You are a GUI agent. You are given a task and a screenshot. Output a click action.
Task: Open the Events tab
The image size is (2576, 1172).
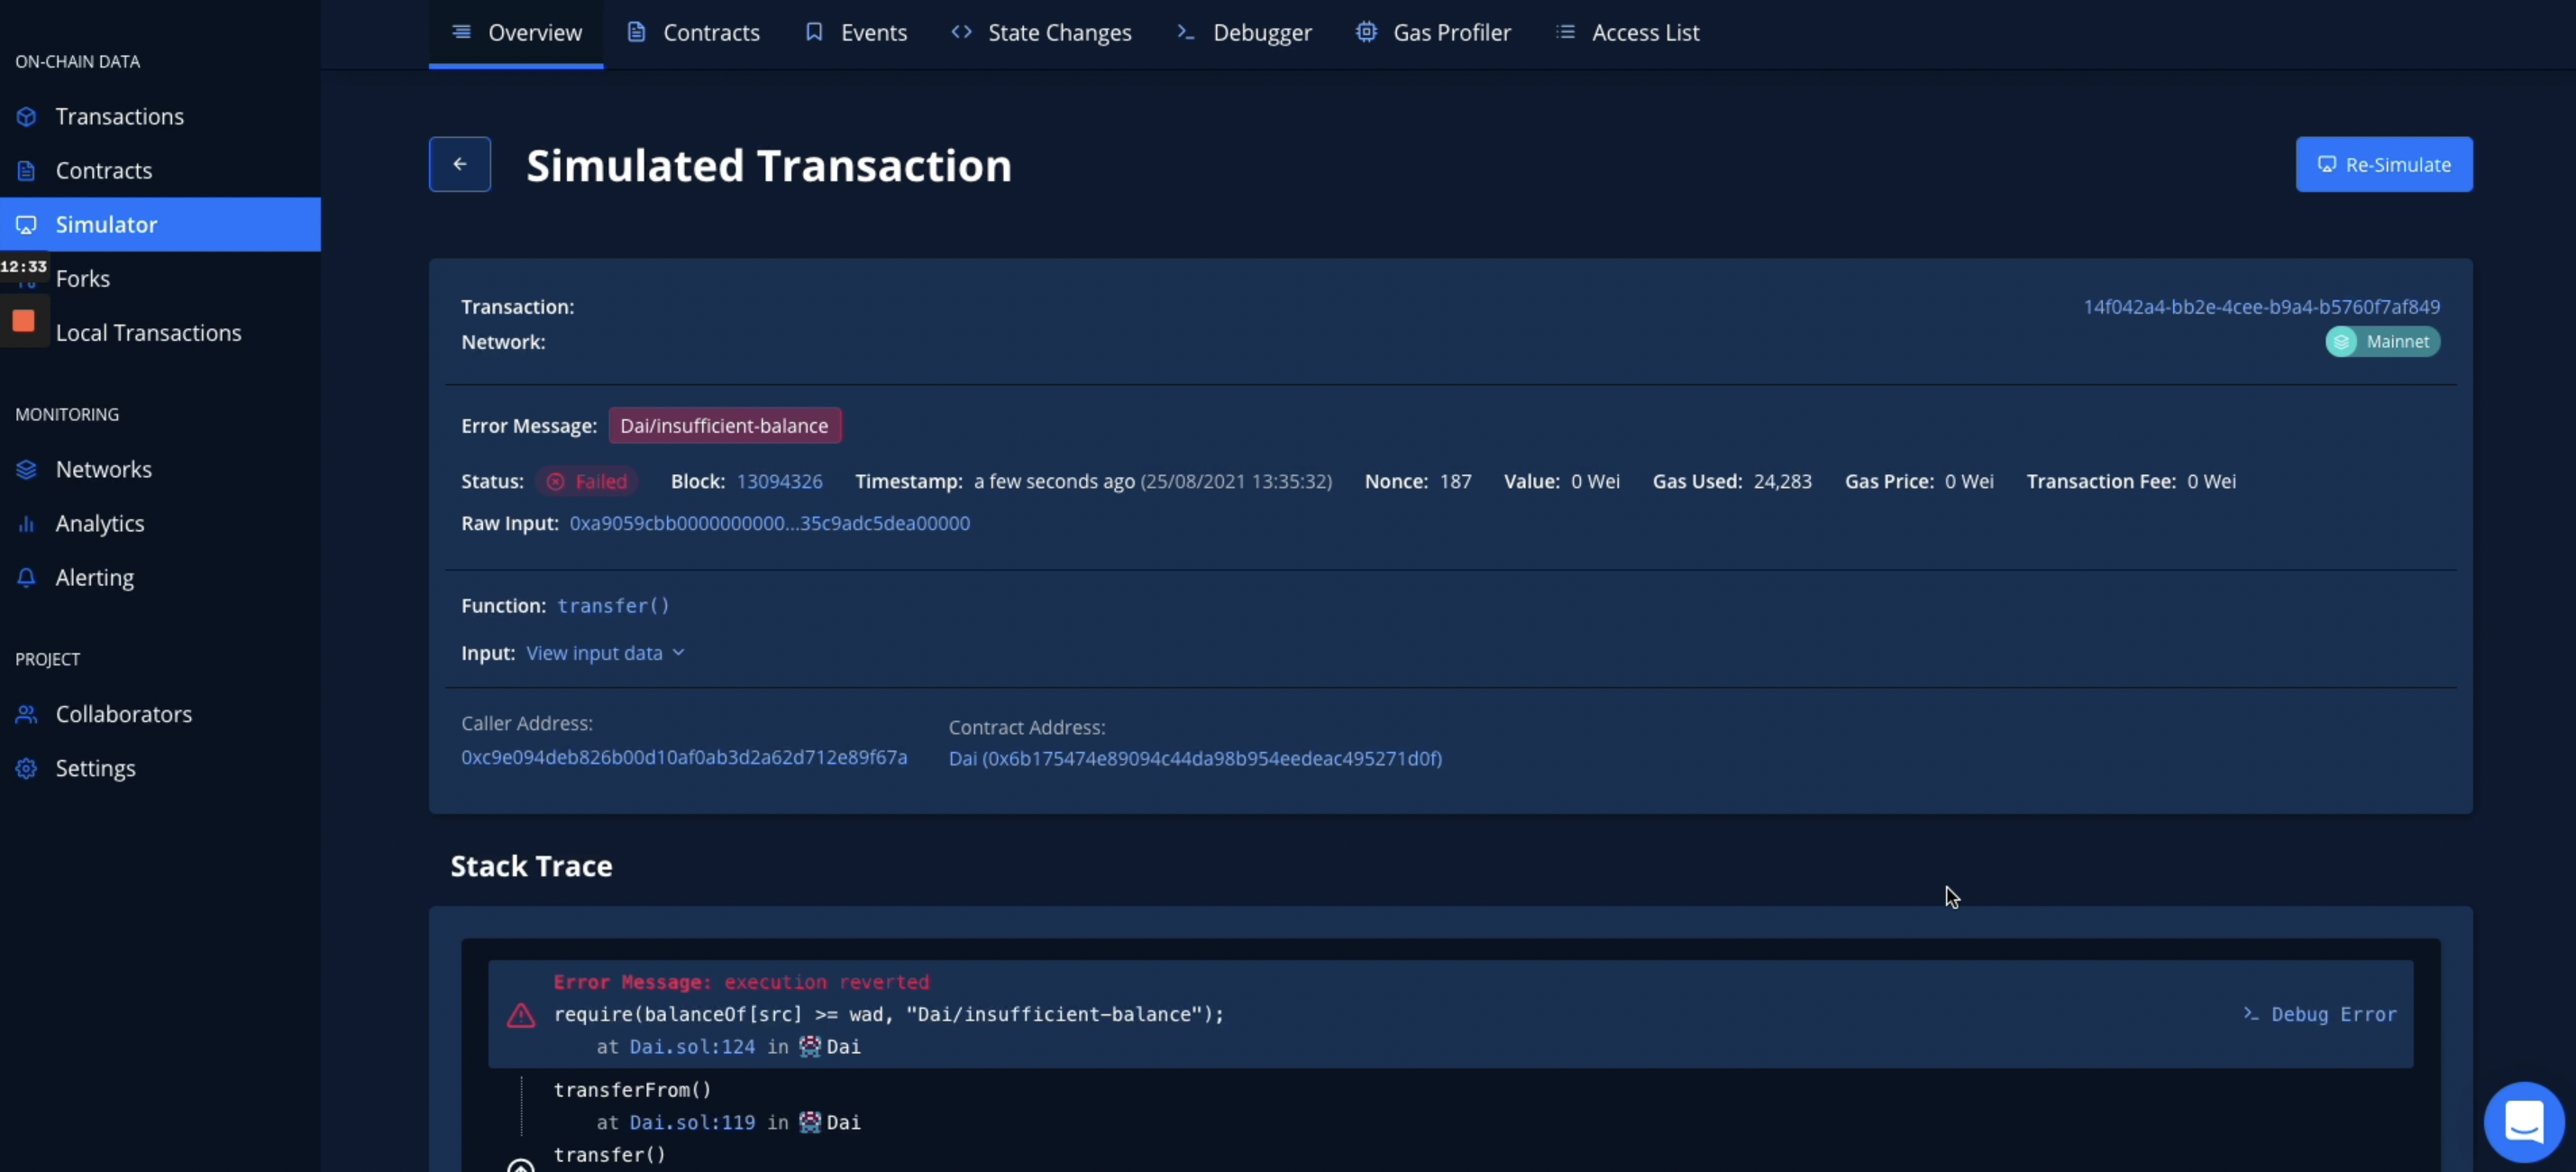(856, 33)
